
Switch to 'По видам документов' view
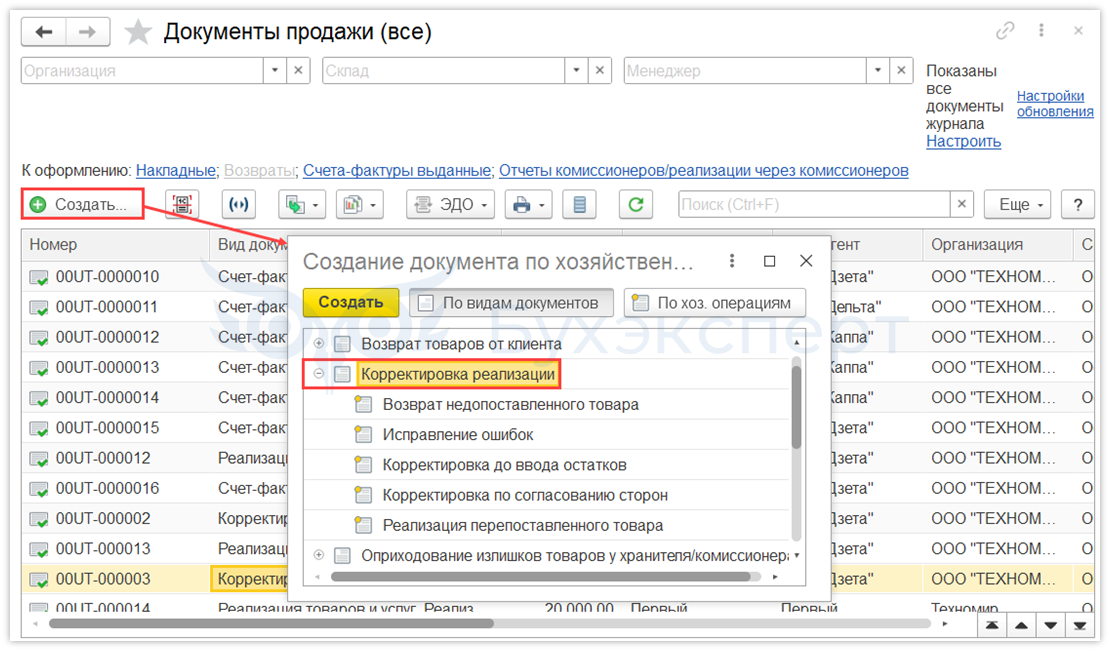[x=510, y=303]
